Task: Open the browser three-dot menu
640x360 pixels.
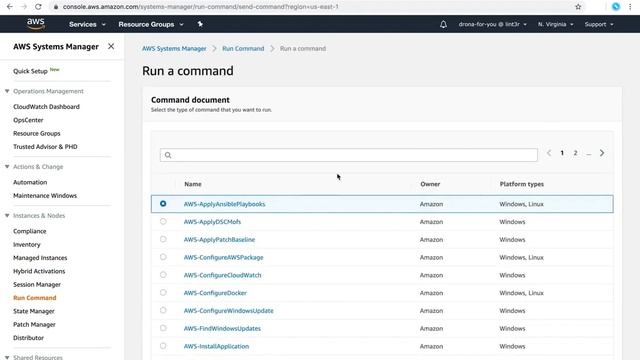Action: tap(630, 7)
